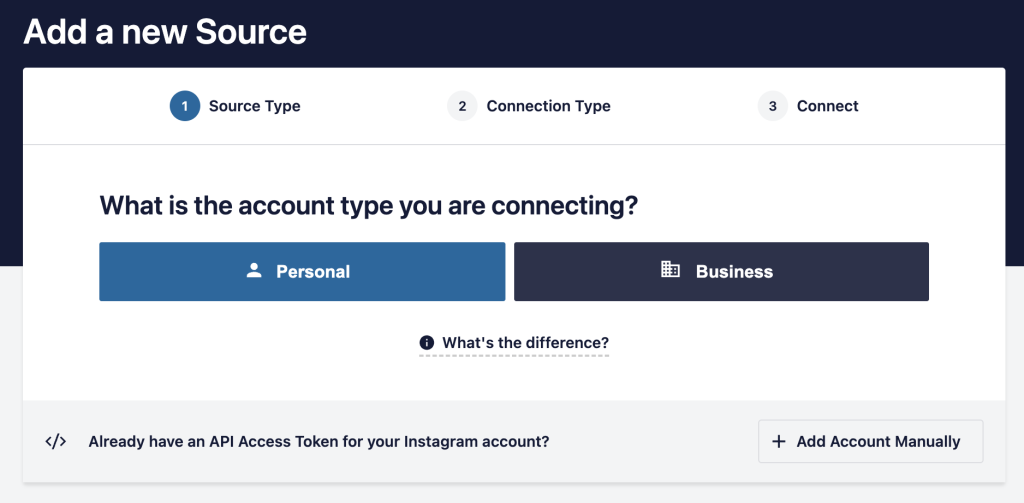Click the Add a new Source heading
This screenshot has width=1024, height=503.
[x=165, y=32]
